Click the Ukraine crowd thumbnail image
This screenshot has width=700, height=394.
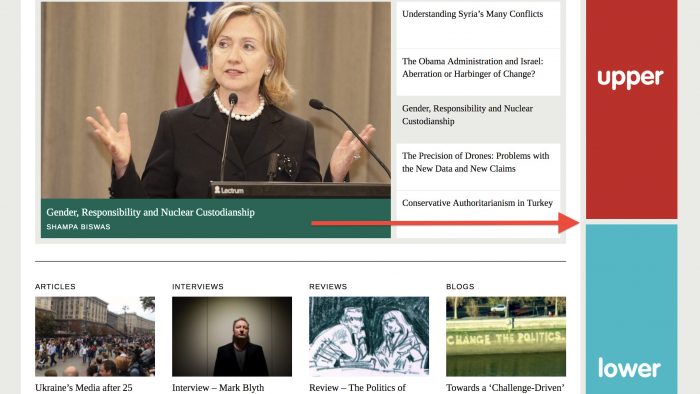(95, 336)
